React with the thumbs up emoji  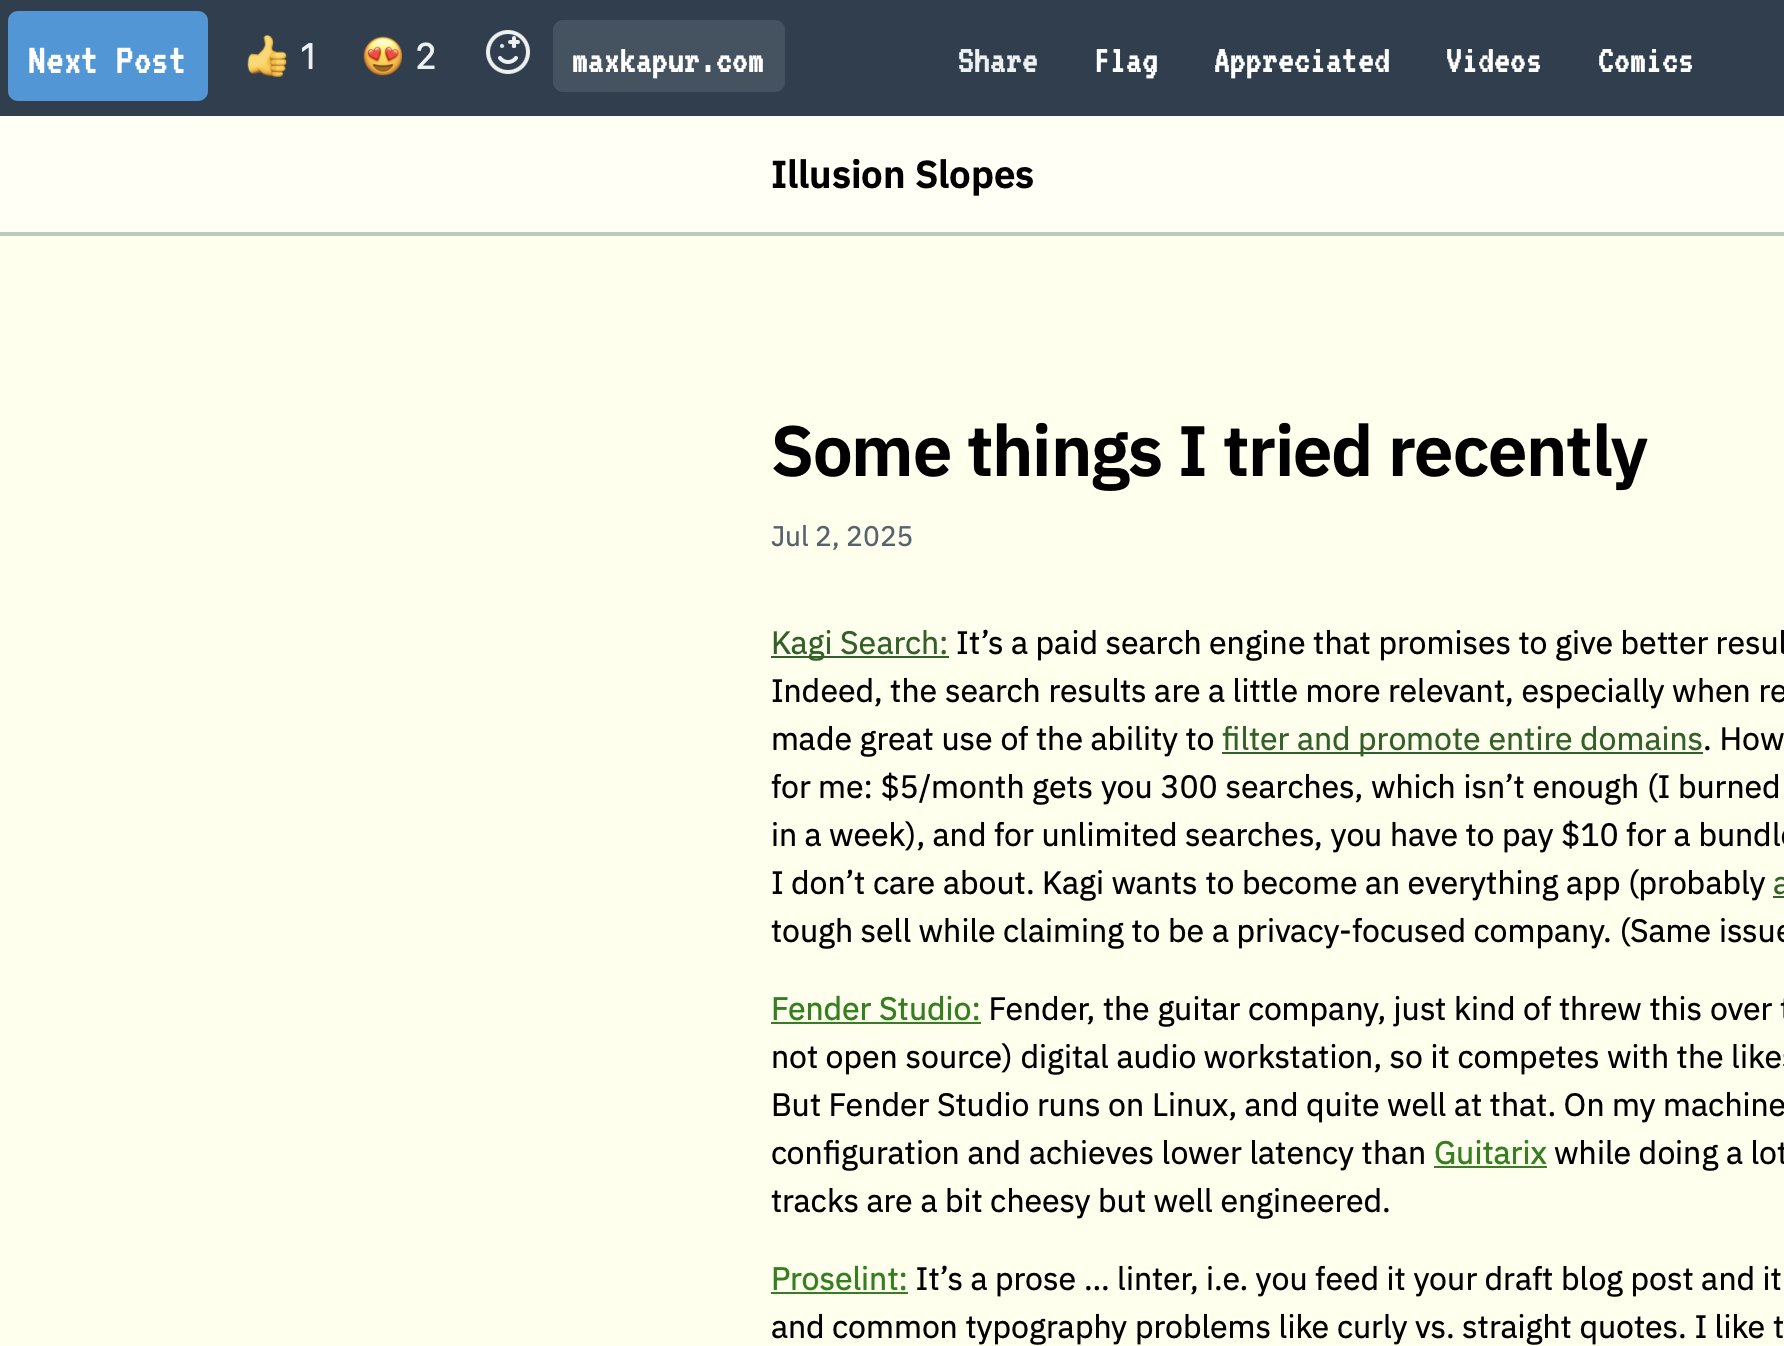(266, 57)
